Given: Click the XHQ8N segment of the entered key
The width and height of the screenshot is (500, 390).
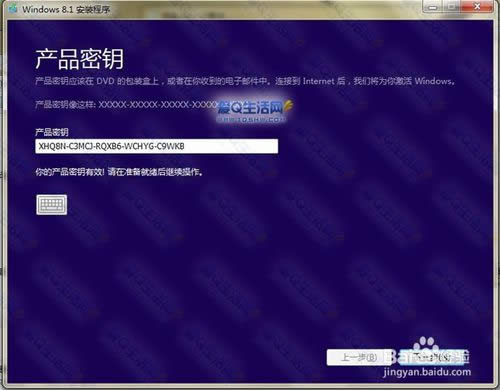Looking at the screenshot, I should [x=51, y=146].
